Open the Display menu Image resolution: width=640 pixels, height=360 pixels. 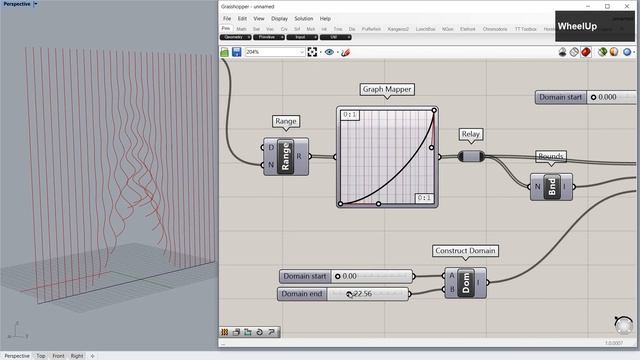click(279, 19)
